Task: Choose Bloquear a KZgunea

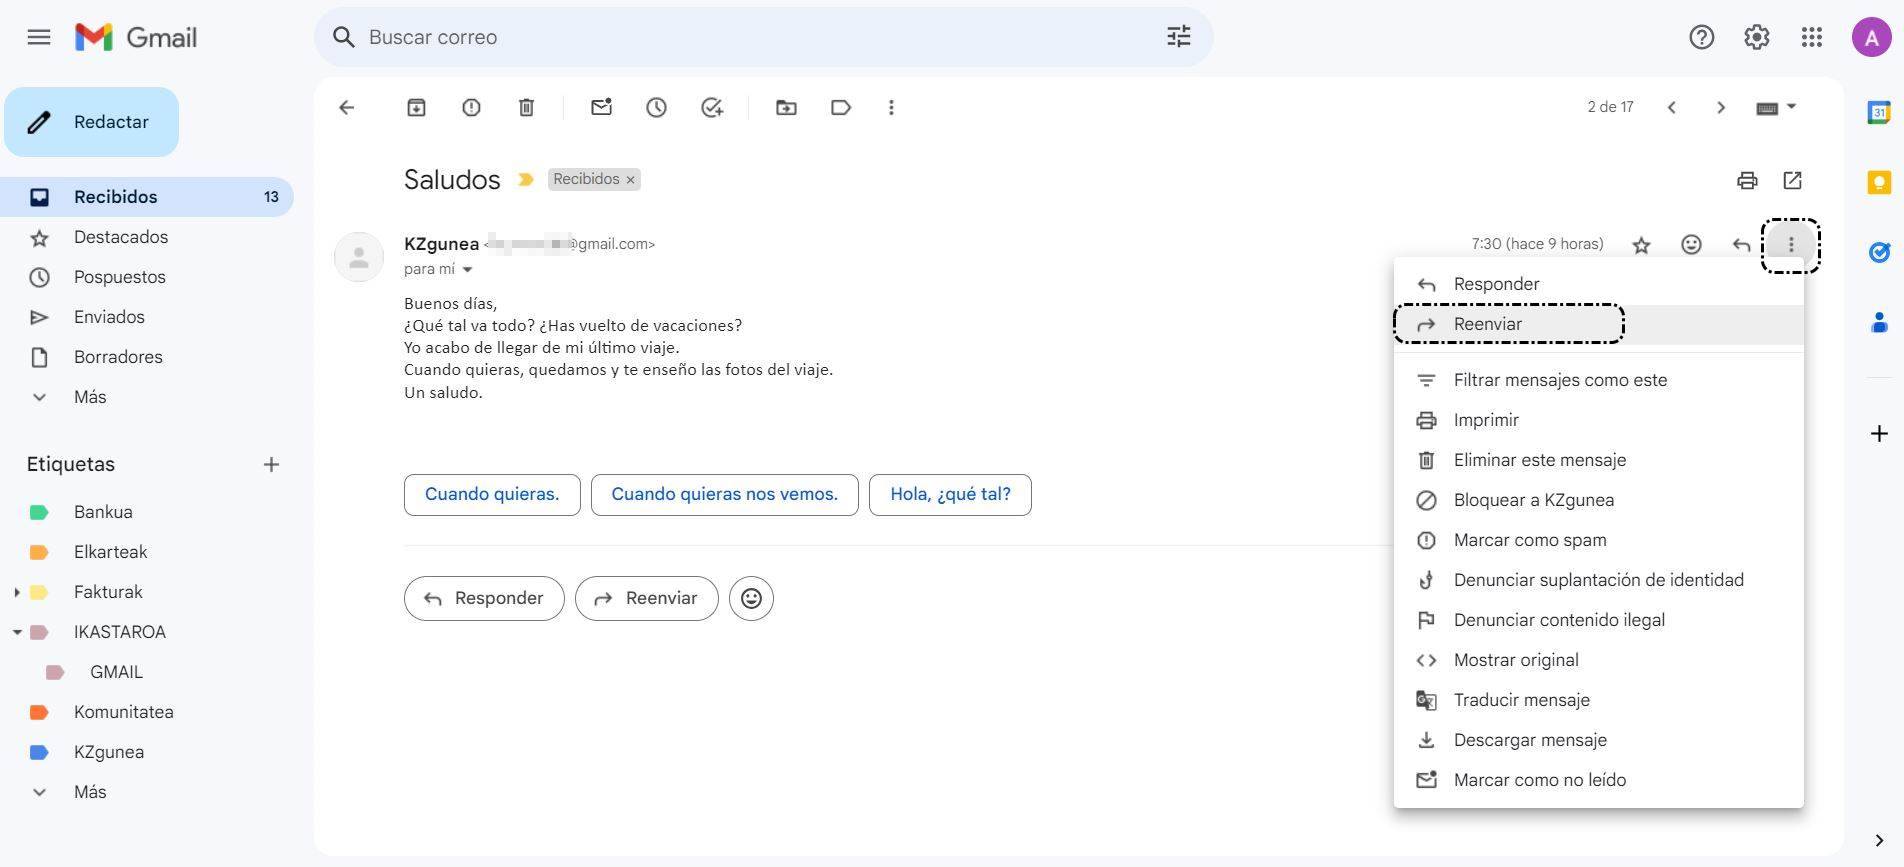Action: tap(1599, 500)
